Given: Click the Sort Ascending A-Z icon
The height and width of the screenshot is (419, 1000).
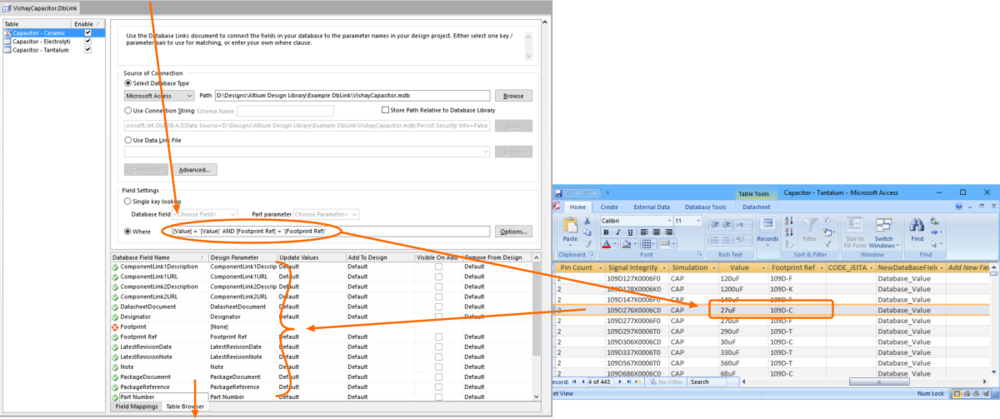Looking at the screenshot, I should coord(789,221).
